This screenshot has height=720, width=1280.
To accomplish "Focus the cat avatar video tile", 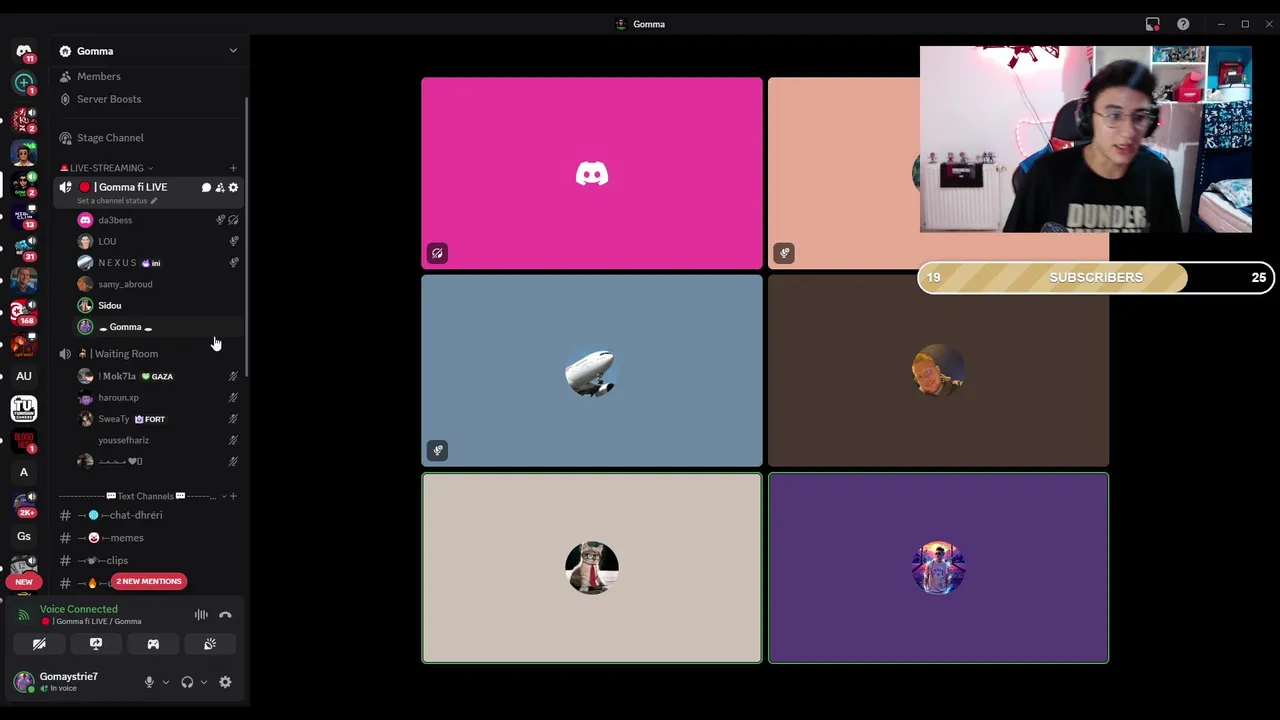I will pos(592,568).
